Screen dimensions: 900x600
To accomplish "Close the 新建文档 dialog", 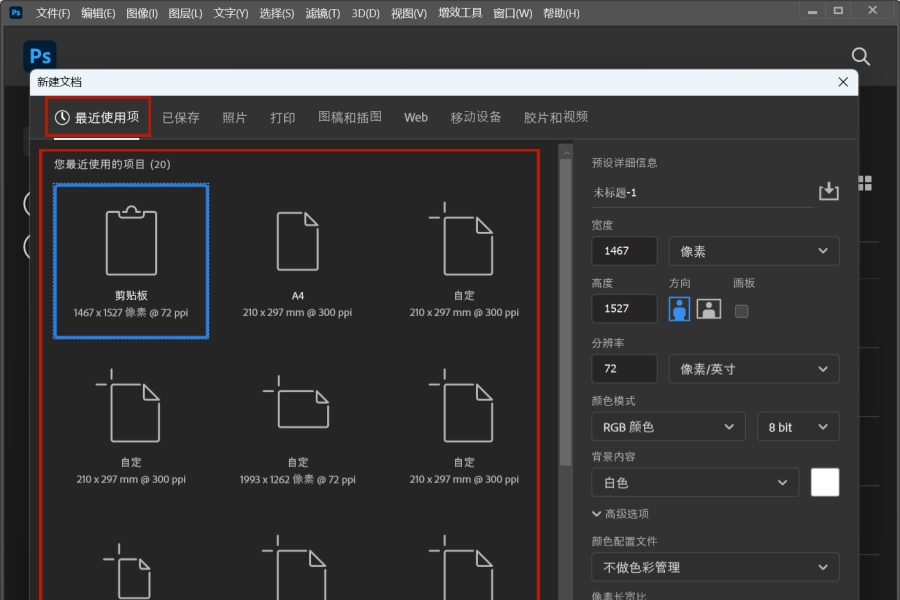I will click(843, 82).
